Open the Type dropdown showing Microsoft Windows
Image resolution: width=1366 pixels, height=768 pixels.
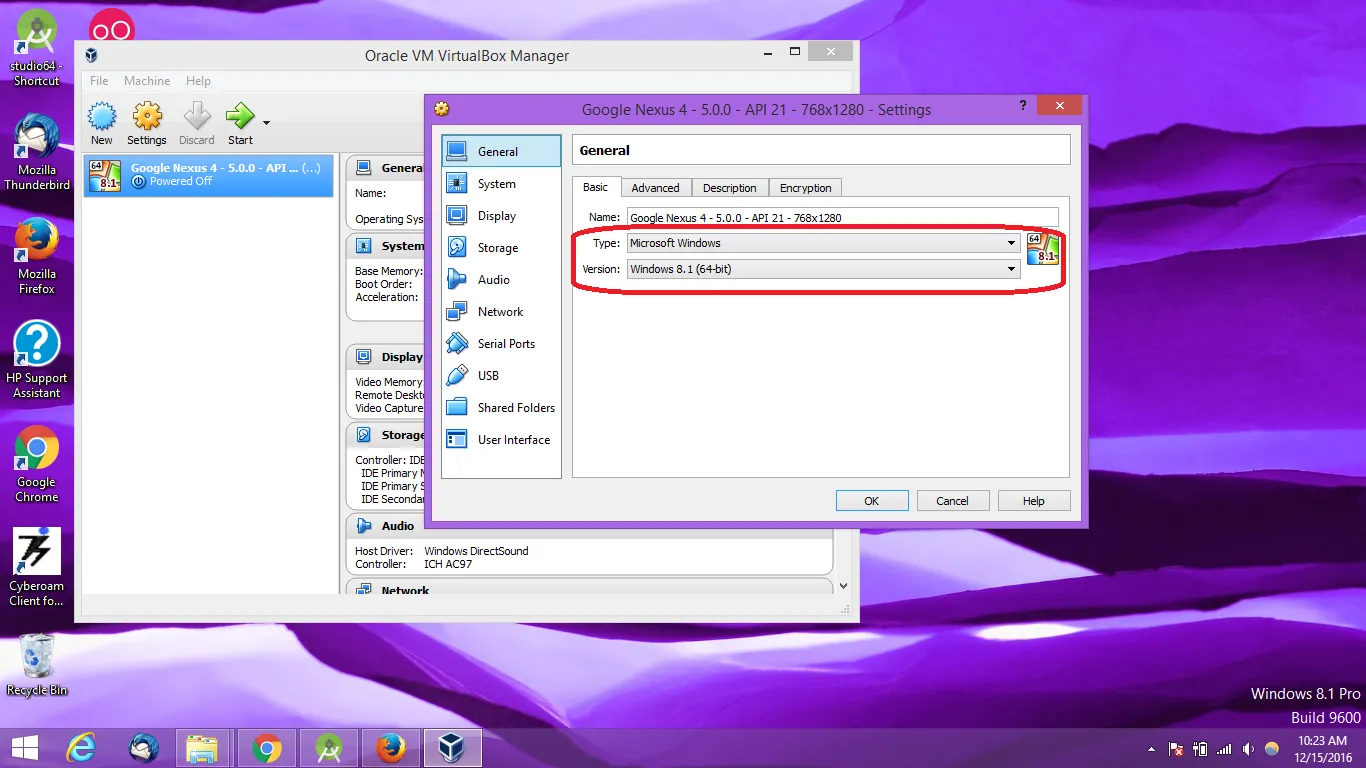(x=823, y=243)
